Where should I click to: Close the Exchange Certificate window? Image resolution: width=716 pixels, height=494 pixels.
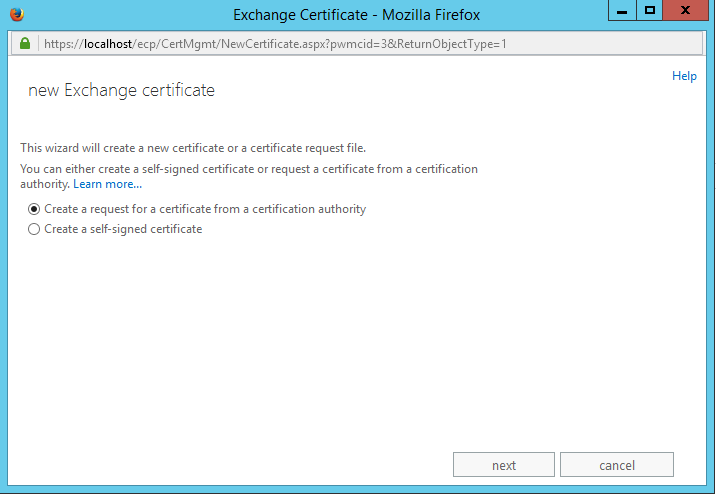click(686, 11)
